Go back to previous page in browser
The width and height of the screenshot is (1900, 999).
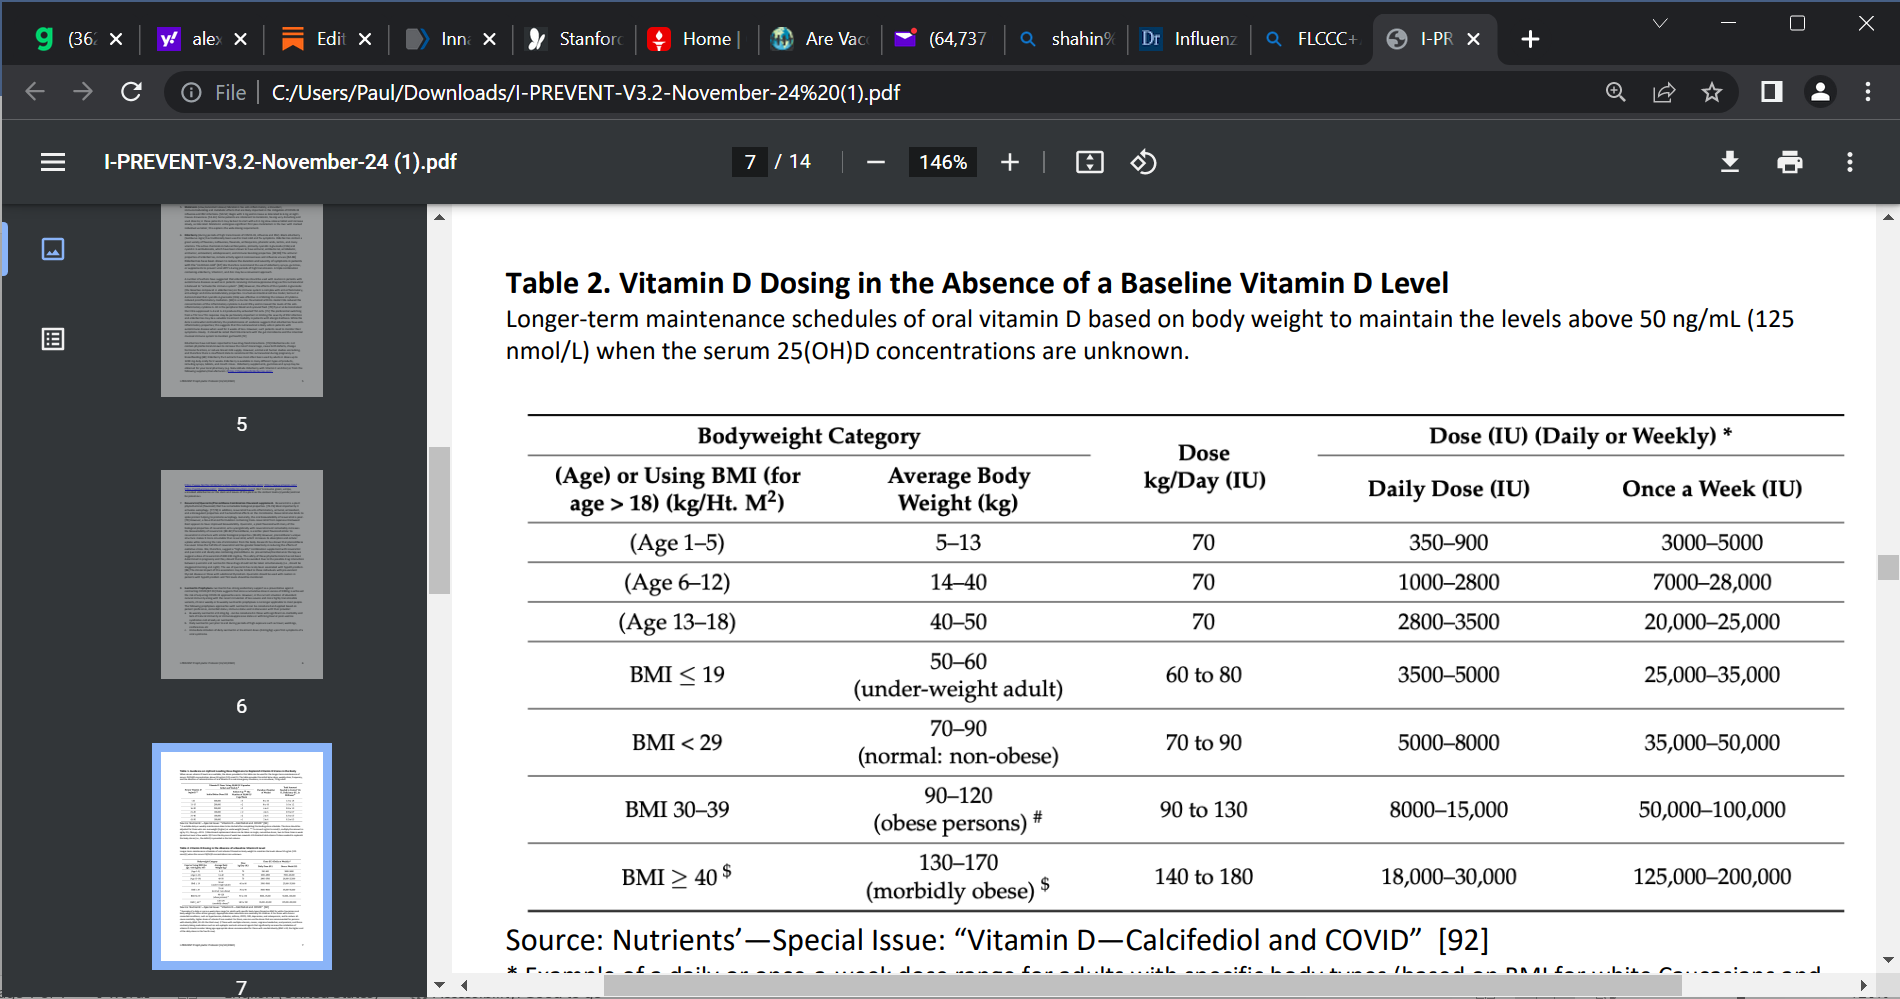pos(35,92)
